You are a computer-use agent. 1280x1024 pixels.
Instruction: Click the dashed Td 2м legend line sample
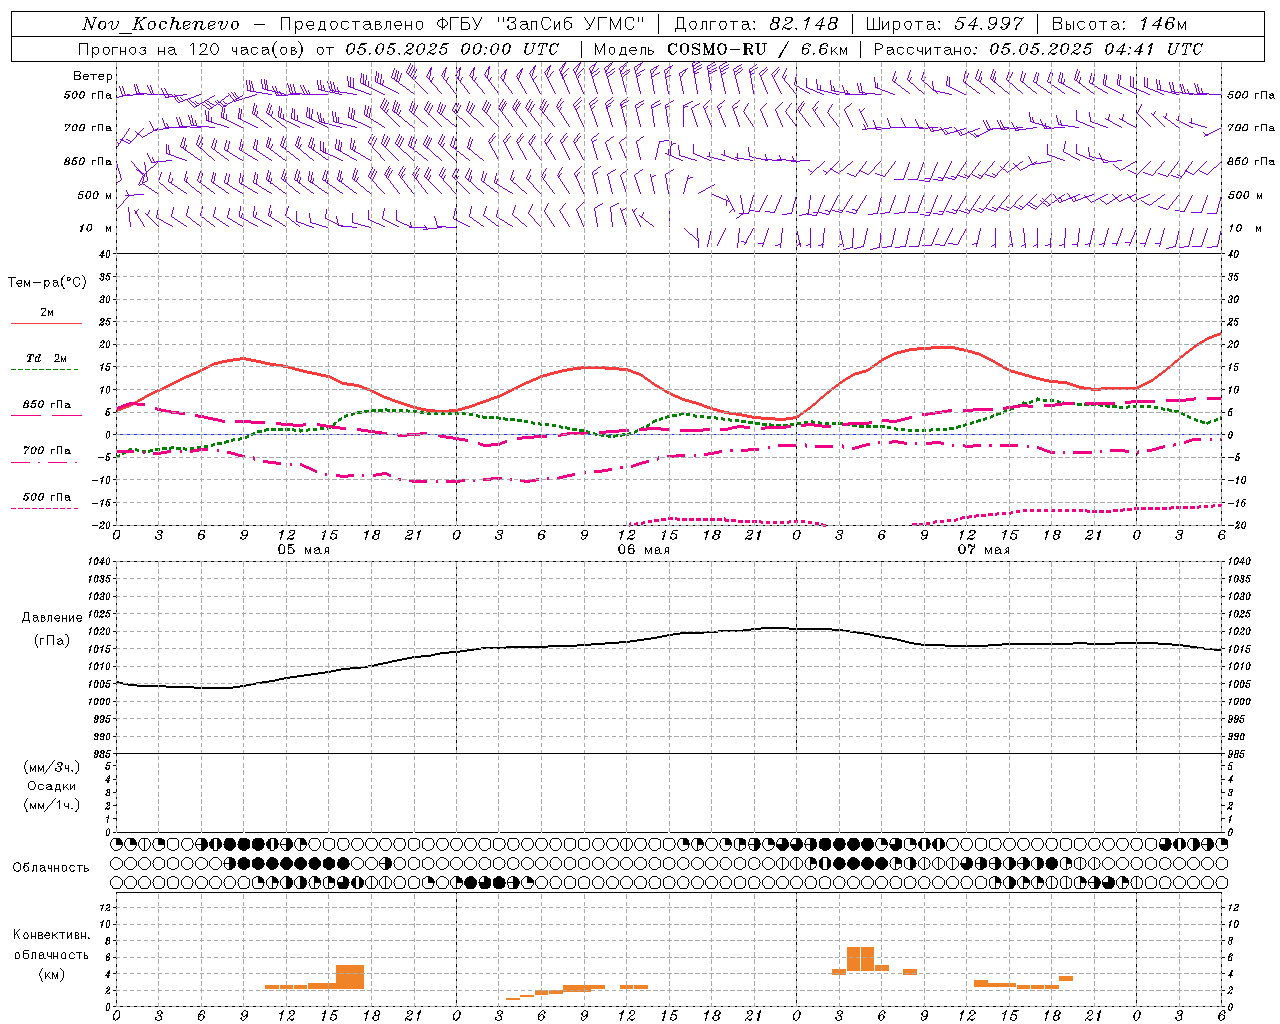click(x=44, y=370)
